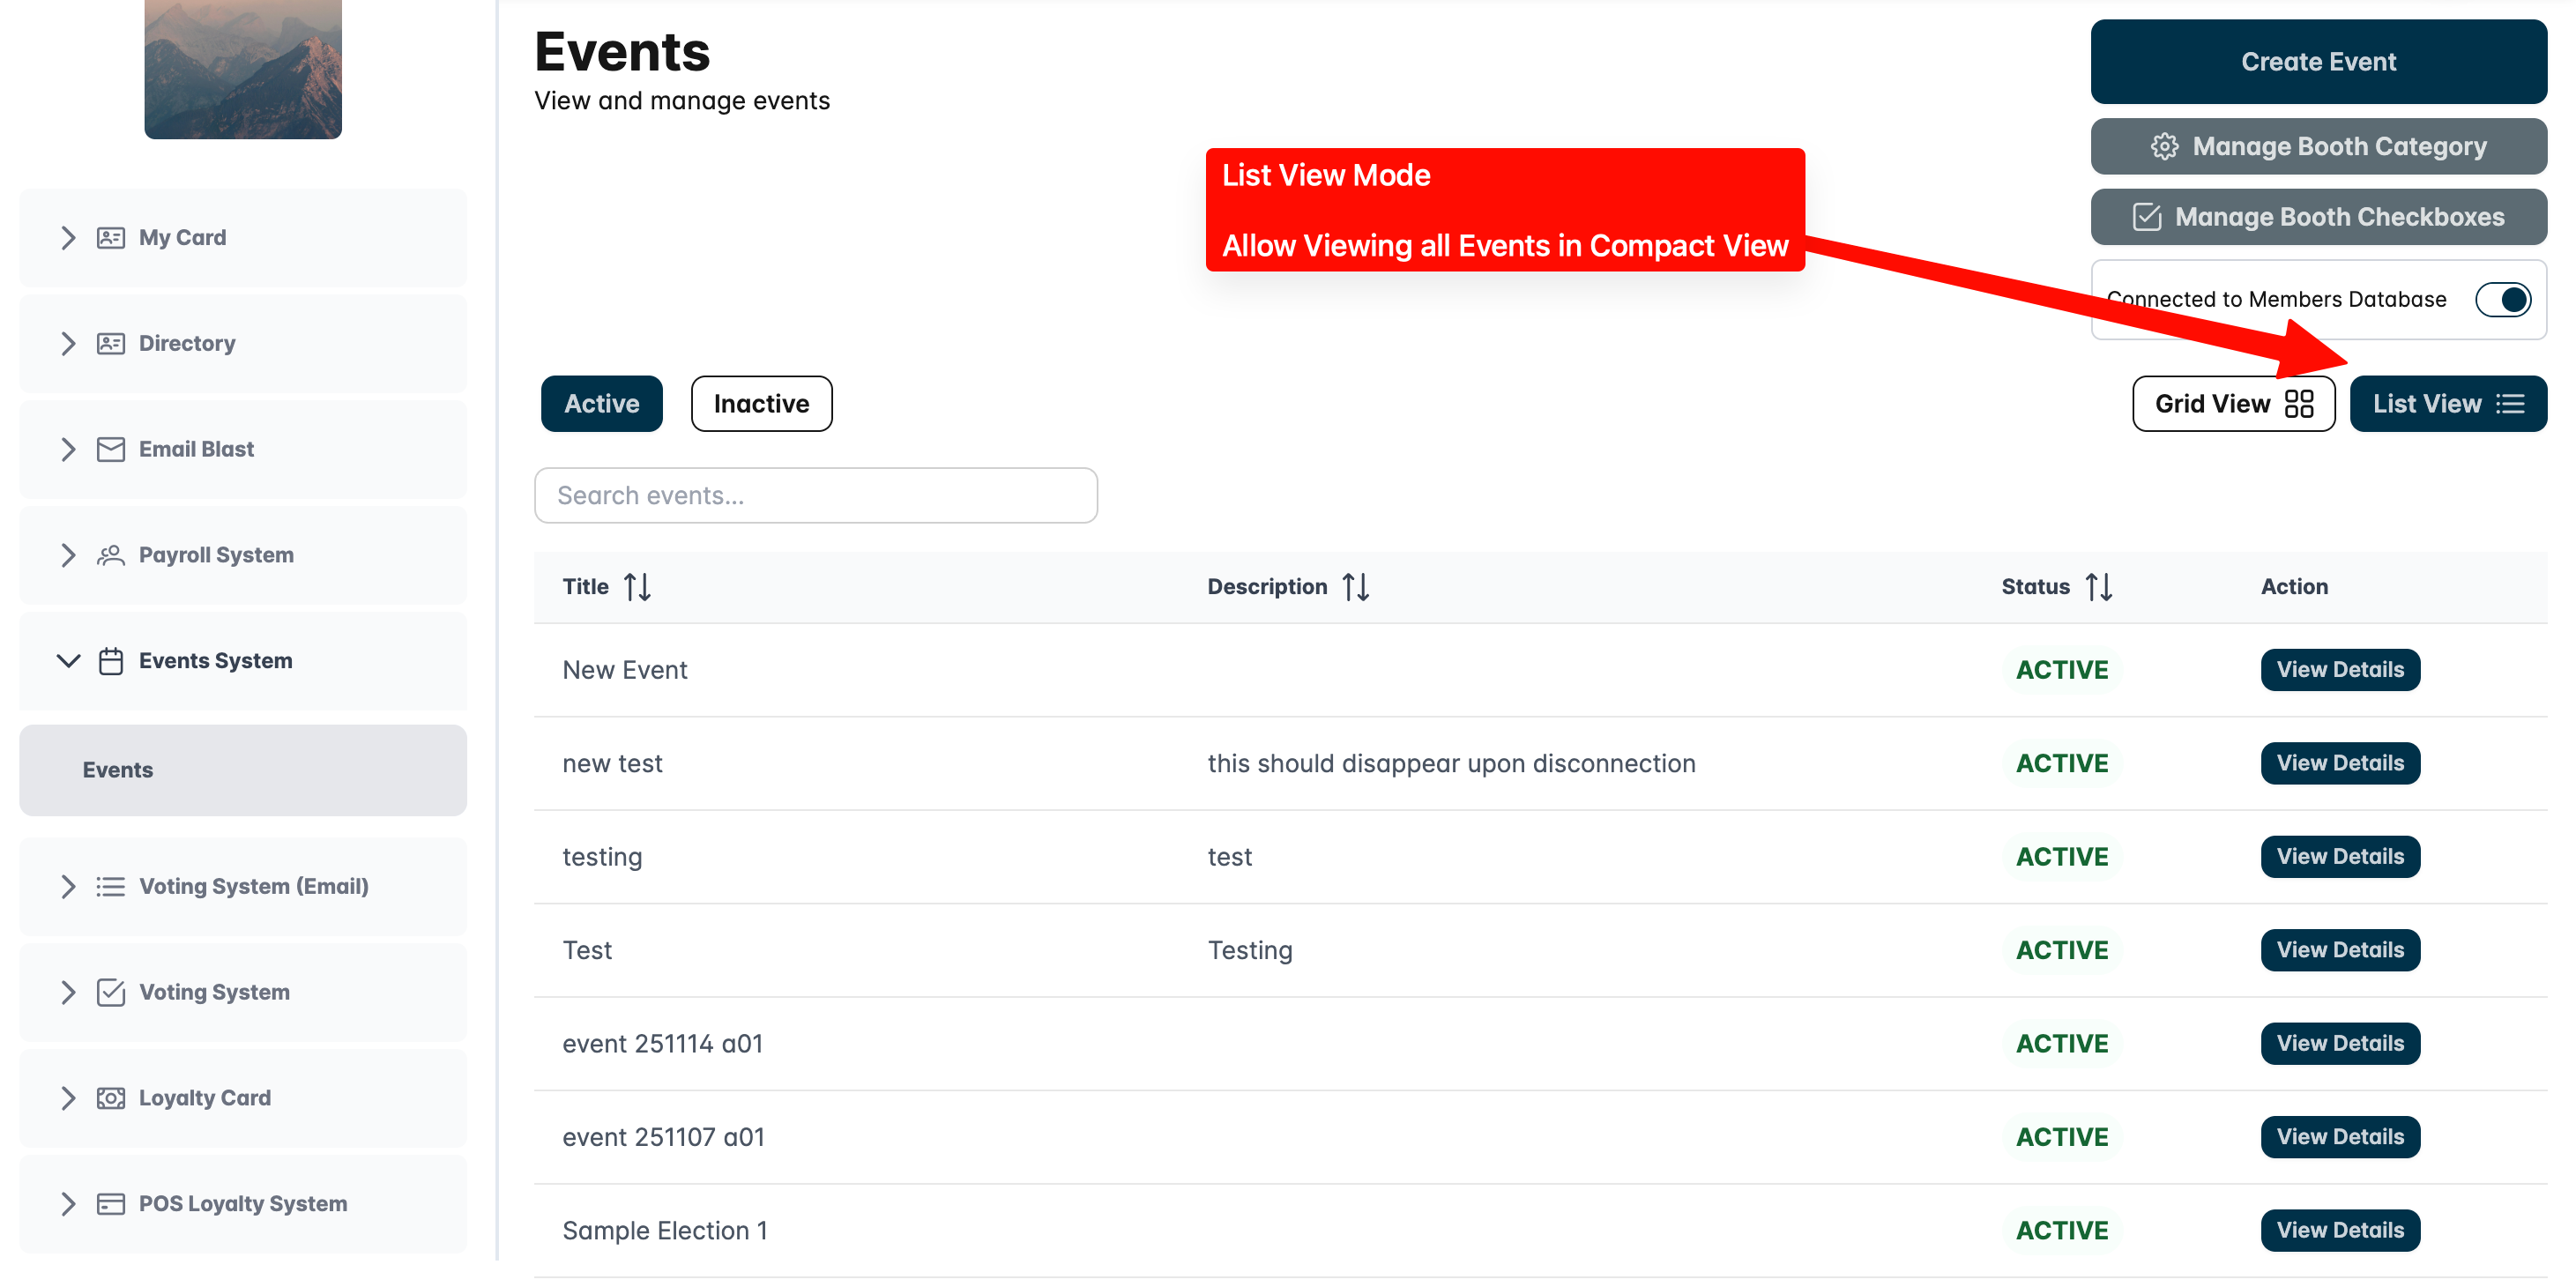Click the Events System calendar icon
The width and height of the screenshot is (2576, 1287).
coord(110,661)
